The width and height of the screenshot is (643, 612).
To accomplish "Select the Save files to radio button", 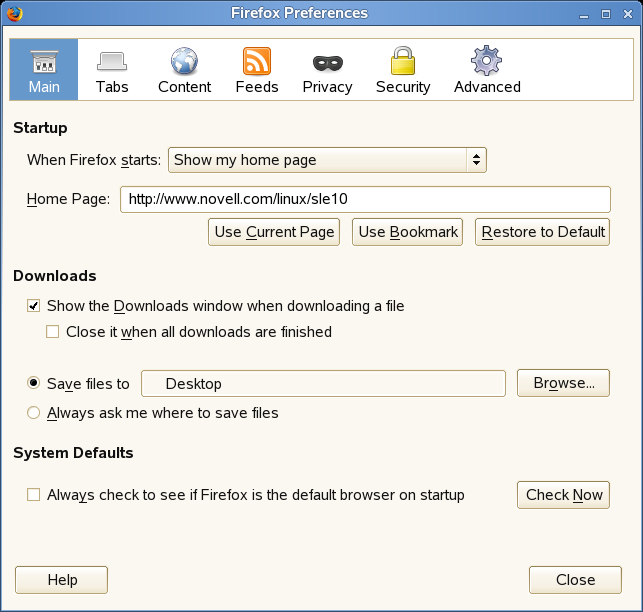I will pos(33,384).
